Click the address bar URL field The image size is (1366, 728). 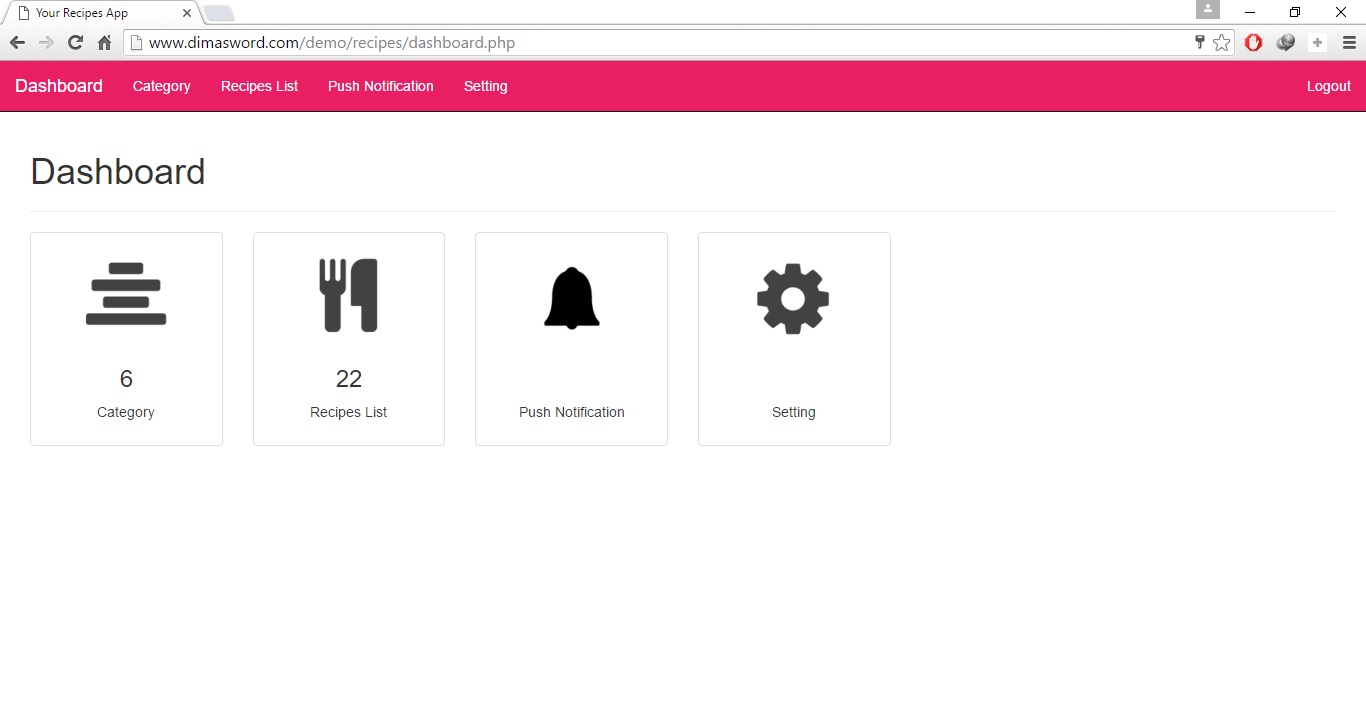tap(660, 43)
